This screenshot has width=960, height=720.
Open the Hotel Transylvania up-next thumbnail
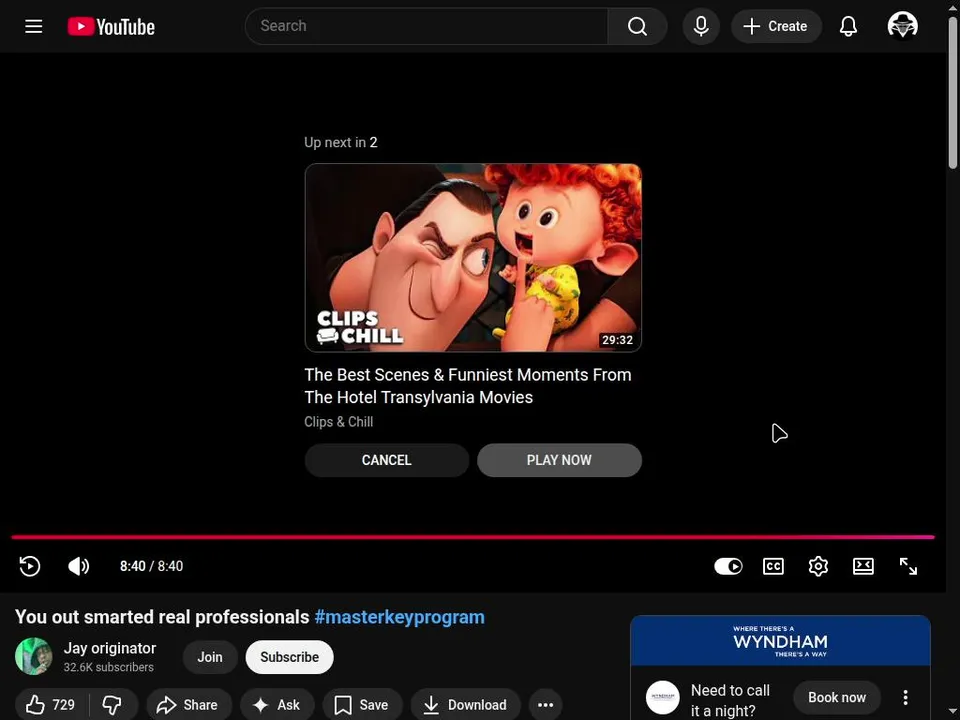pyautogui.click(x=473, y=258)
